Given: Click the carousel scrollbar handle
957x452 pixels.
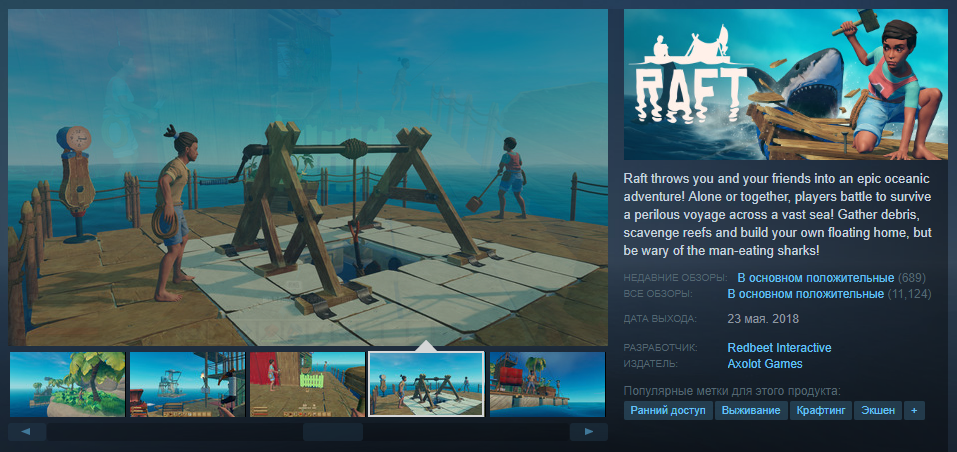Looking at the screenshot, I should coord(333,432).
